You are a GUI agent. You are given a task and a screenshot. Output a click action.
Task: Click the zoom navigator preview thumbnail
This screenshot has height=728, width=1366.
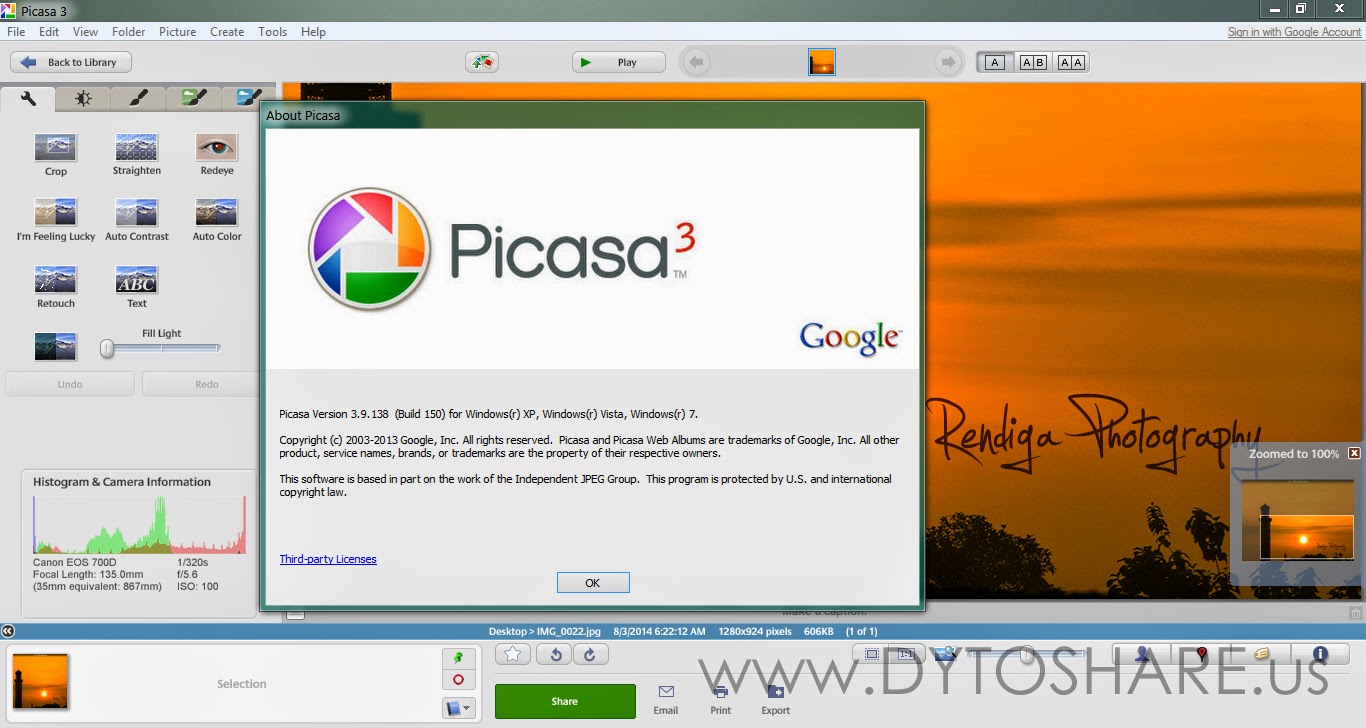1297,520
